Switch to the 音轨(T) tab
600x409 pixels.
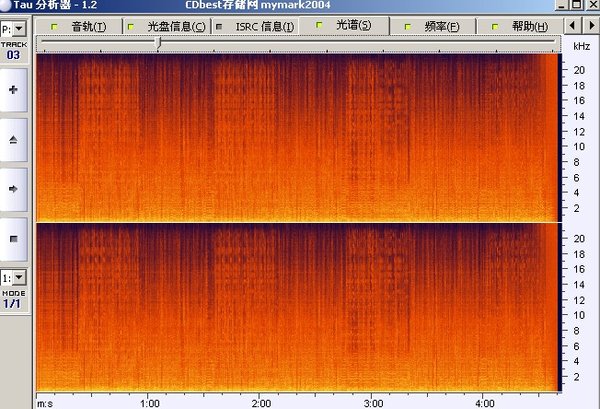(x=78, y=26)
